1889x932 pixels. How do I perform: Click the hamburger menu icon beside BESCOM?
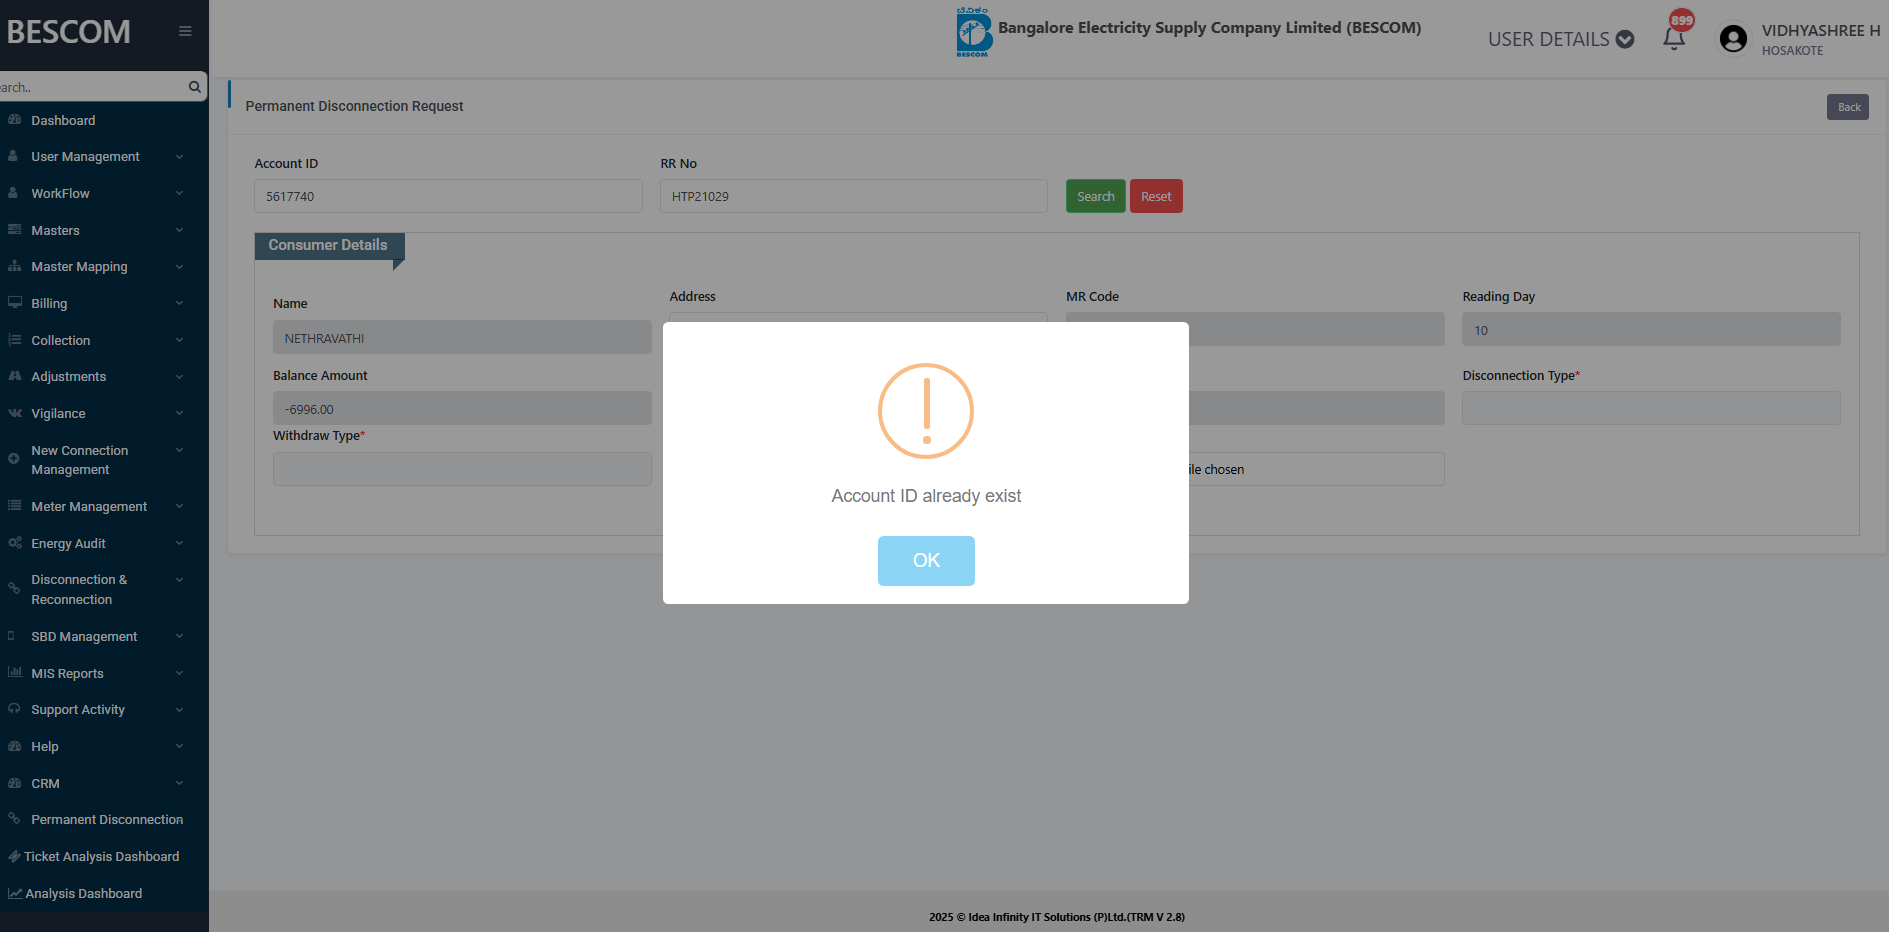pyautogui.click(x=185, y=31)
